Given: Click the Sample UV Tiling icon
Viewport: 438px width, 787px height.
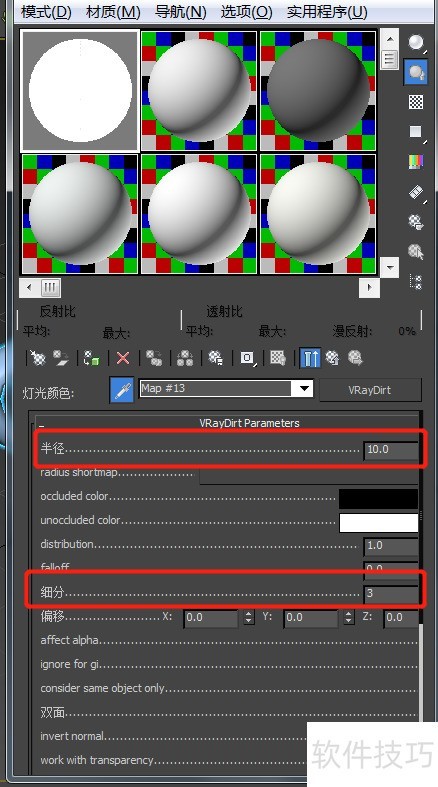Looking at the screenshot, I should point(416,132).
